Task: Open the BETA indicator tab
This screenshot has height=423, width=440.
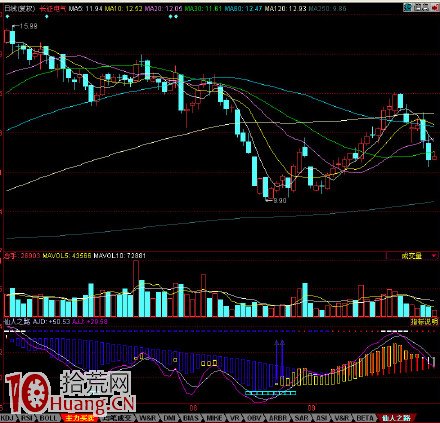Action: coord(365,418)
